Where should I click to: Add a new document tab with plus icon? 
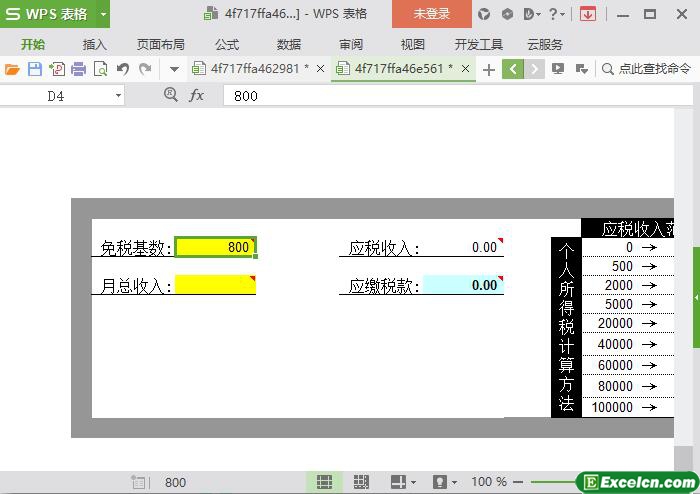pyautogui.click(x=488, y=69)
